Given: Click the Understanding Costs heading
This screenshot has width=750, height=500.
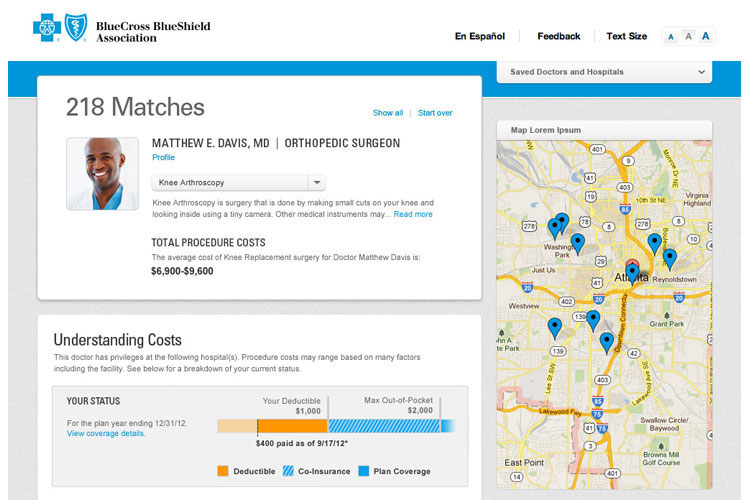Looking at the screenshot, I should point(118,340).
